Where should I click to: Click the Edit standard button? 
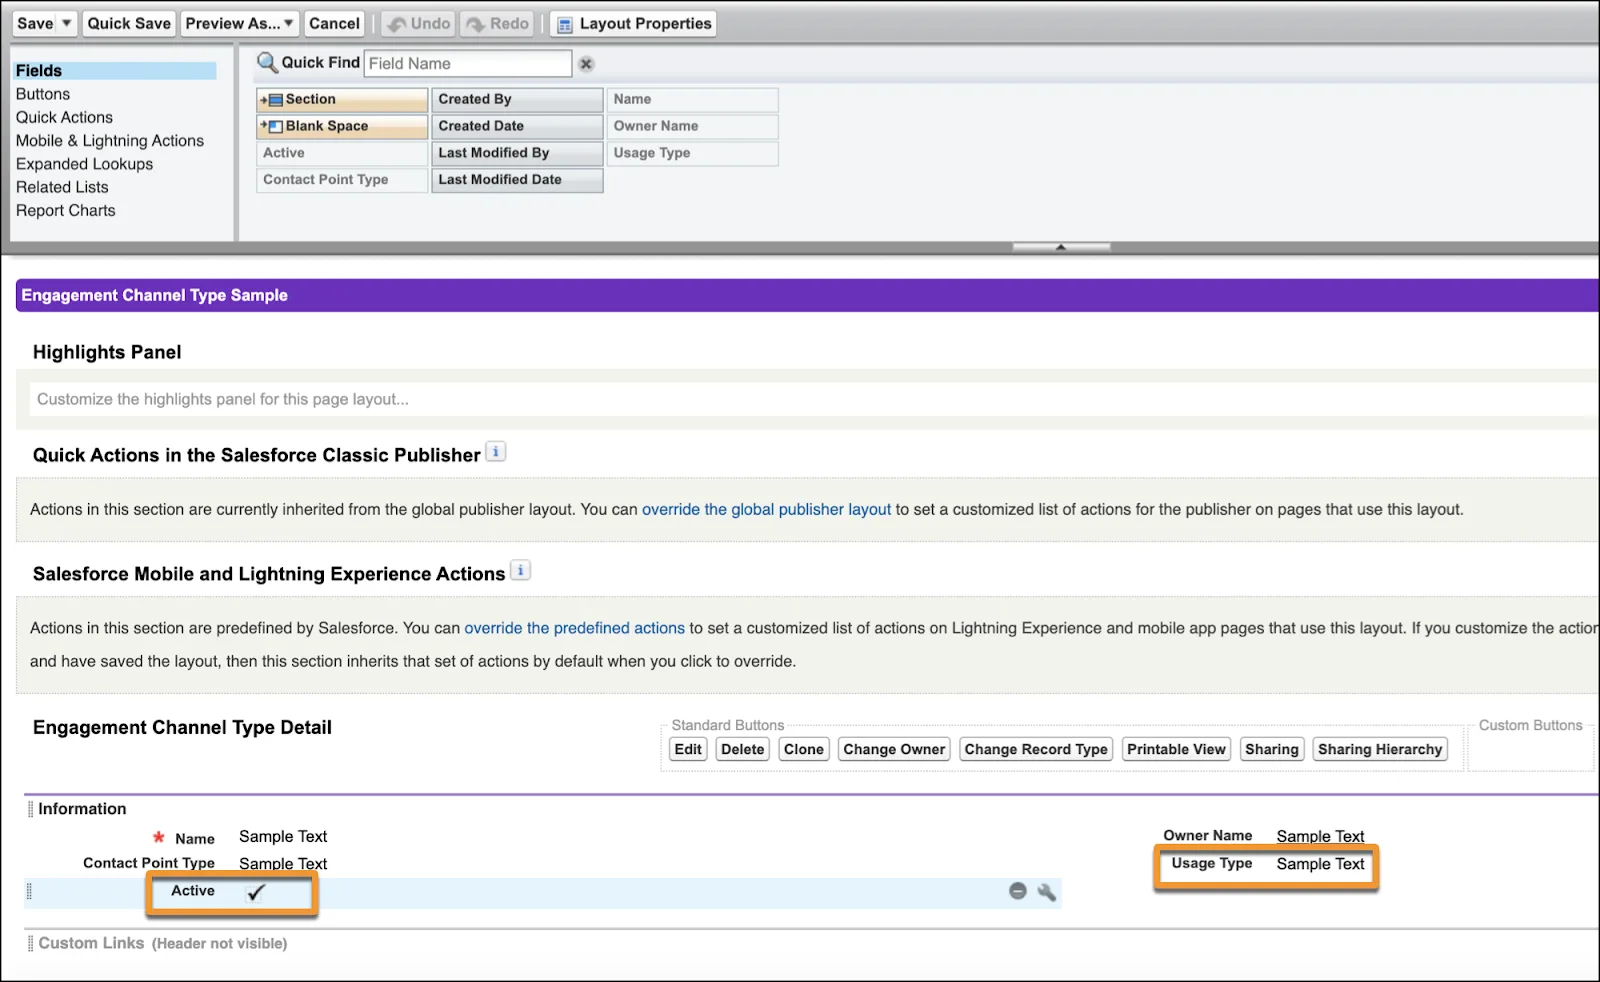688,750
